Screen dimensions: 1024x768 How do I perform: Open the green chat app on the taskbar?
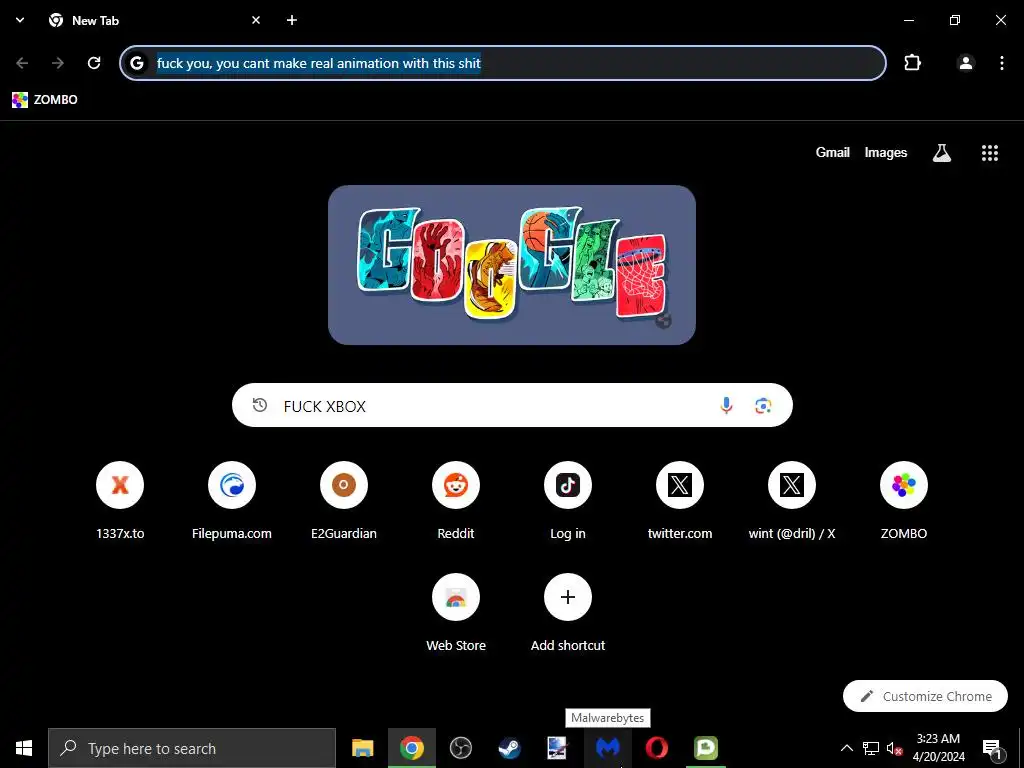point(705,748)
